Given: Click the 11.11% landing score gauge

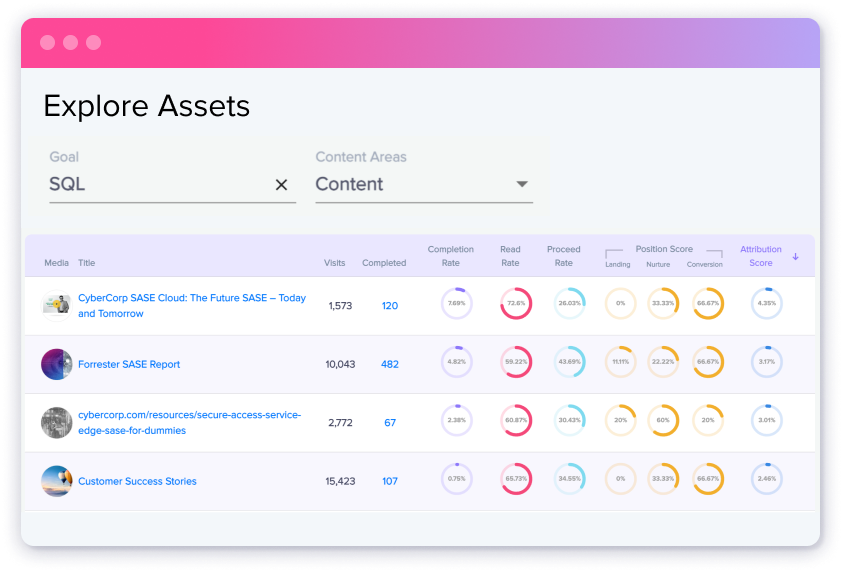Looking at the screenshot, I should pos(620,362).
